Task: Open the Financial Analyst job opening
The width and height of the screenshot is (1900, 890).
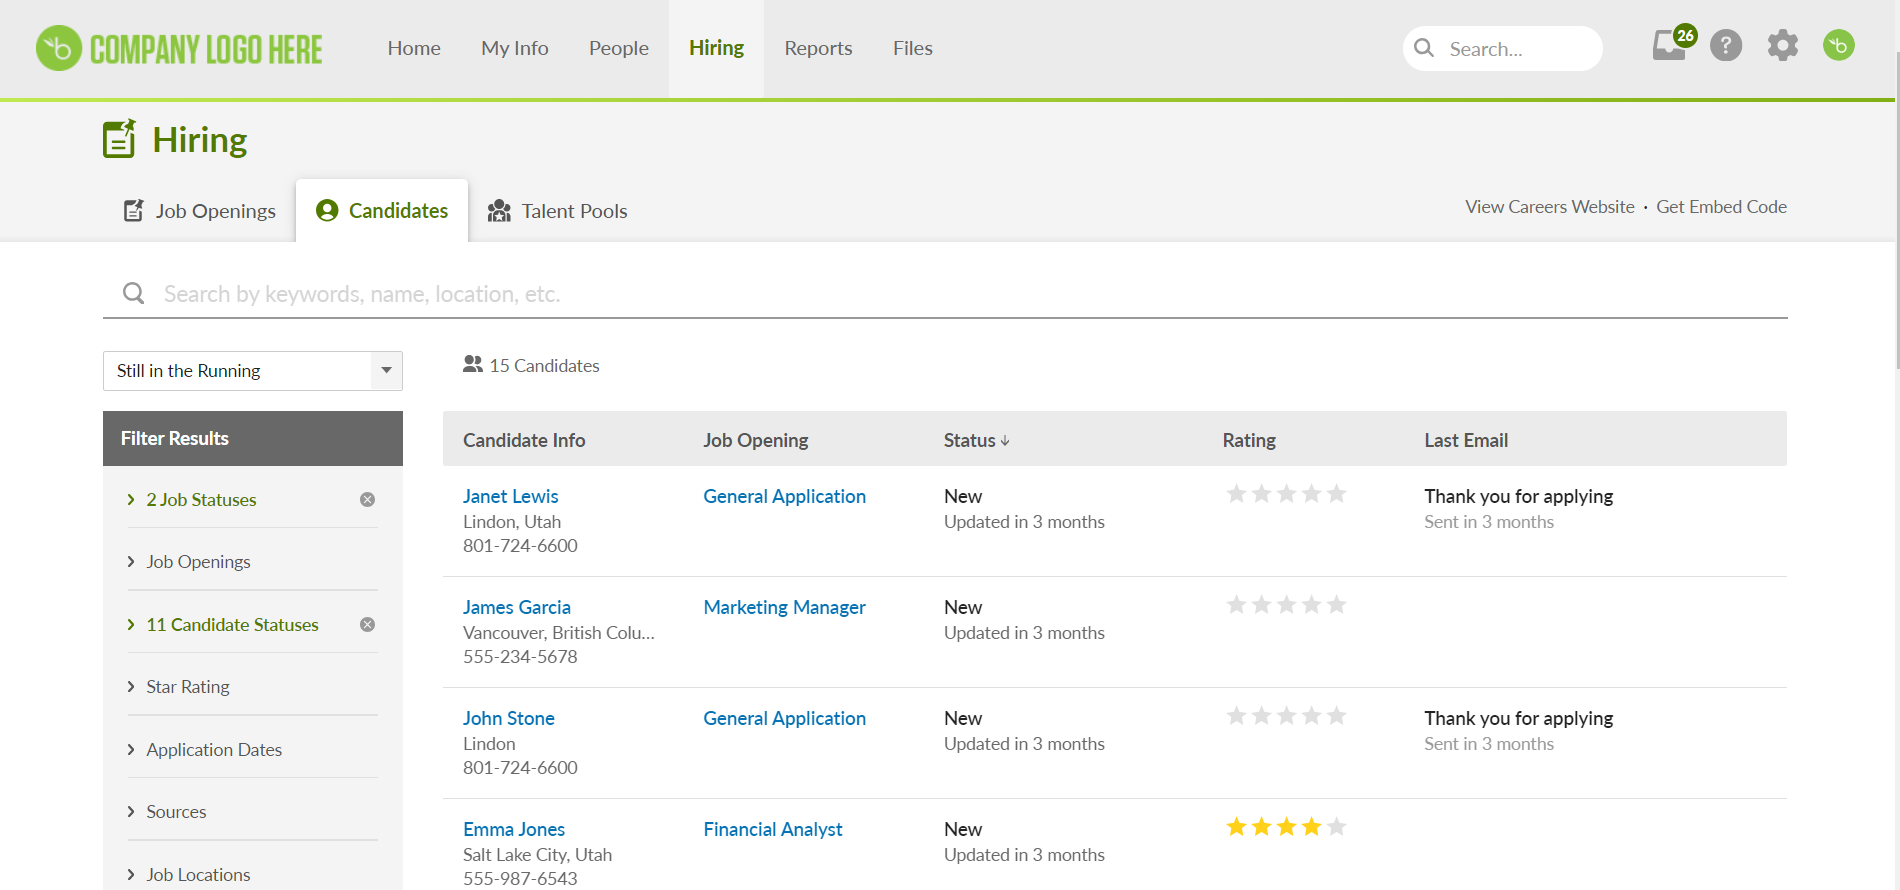Action: click(x=773, y=830)
